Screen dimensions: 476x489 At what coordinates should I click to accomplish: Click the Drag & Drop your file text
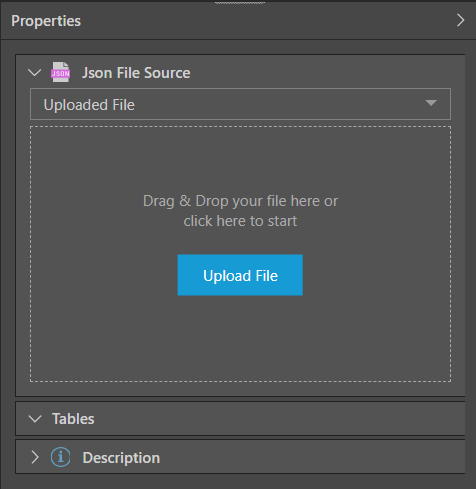[x=240, y=201]
